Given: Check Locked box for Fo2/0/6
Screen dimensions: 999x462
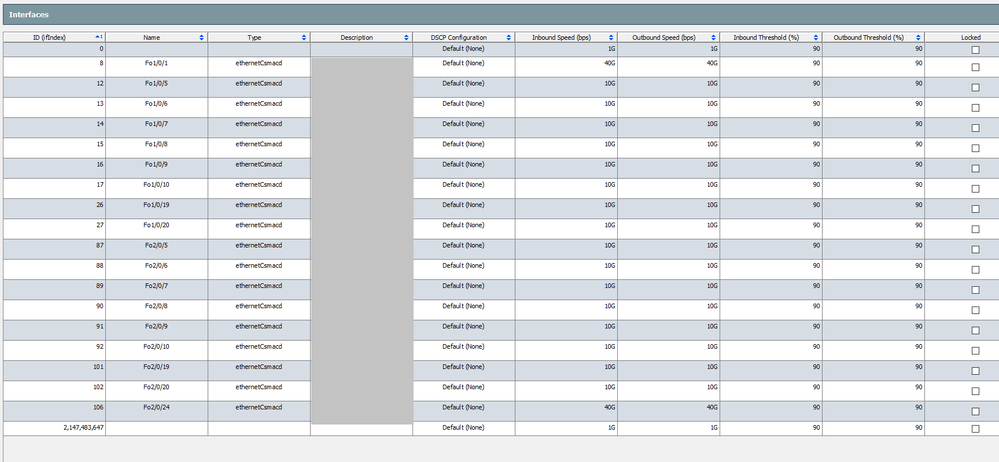Looking at the screenshot, I should (975, 270).
